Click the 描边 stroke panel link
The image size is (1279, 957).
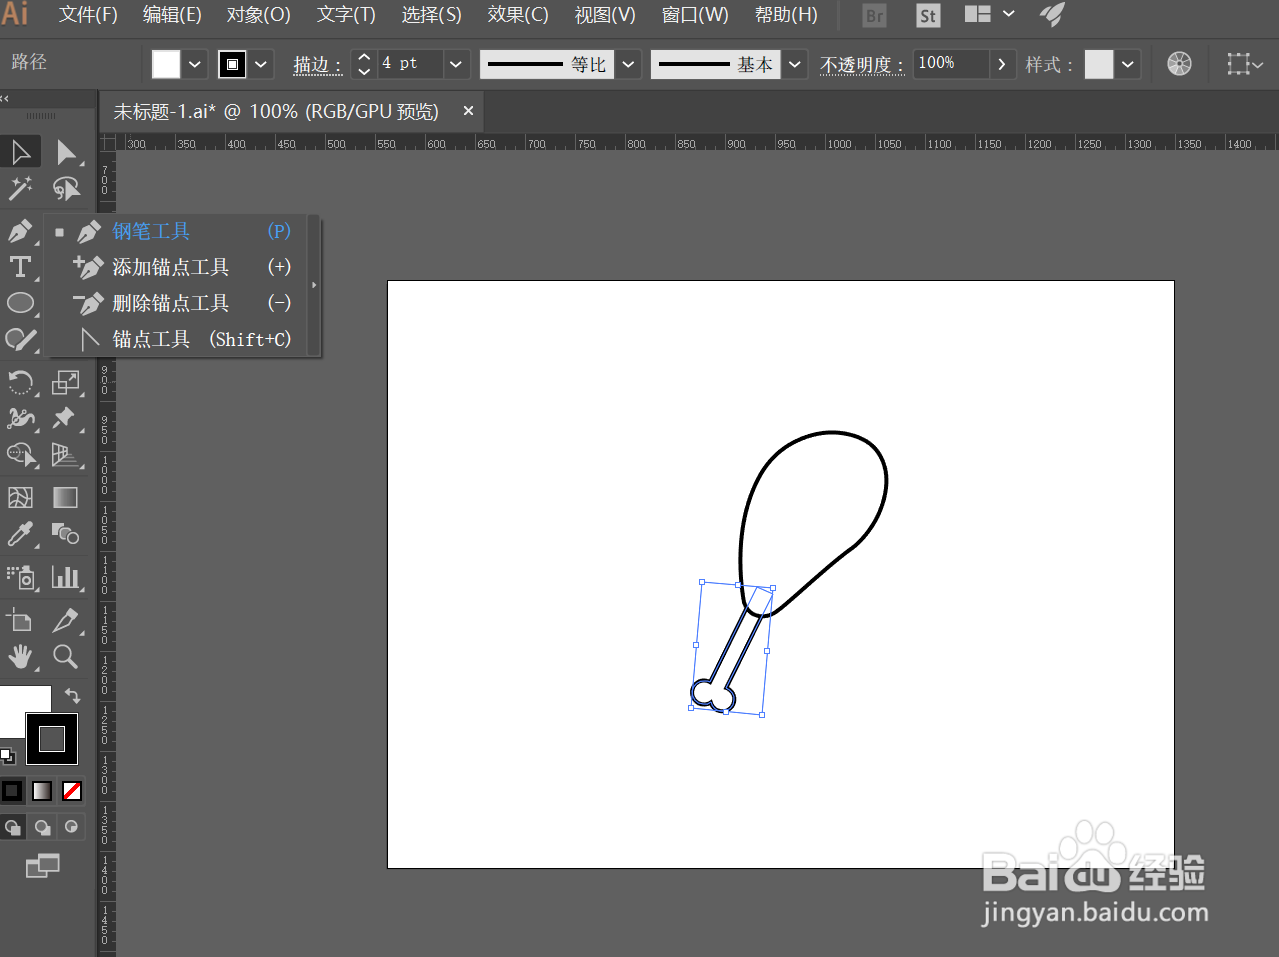pos(317,65)
